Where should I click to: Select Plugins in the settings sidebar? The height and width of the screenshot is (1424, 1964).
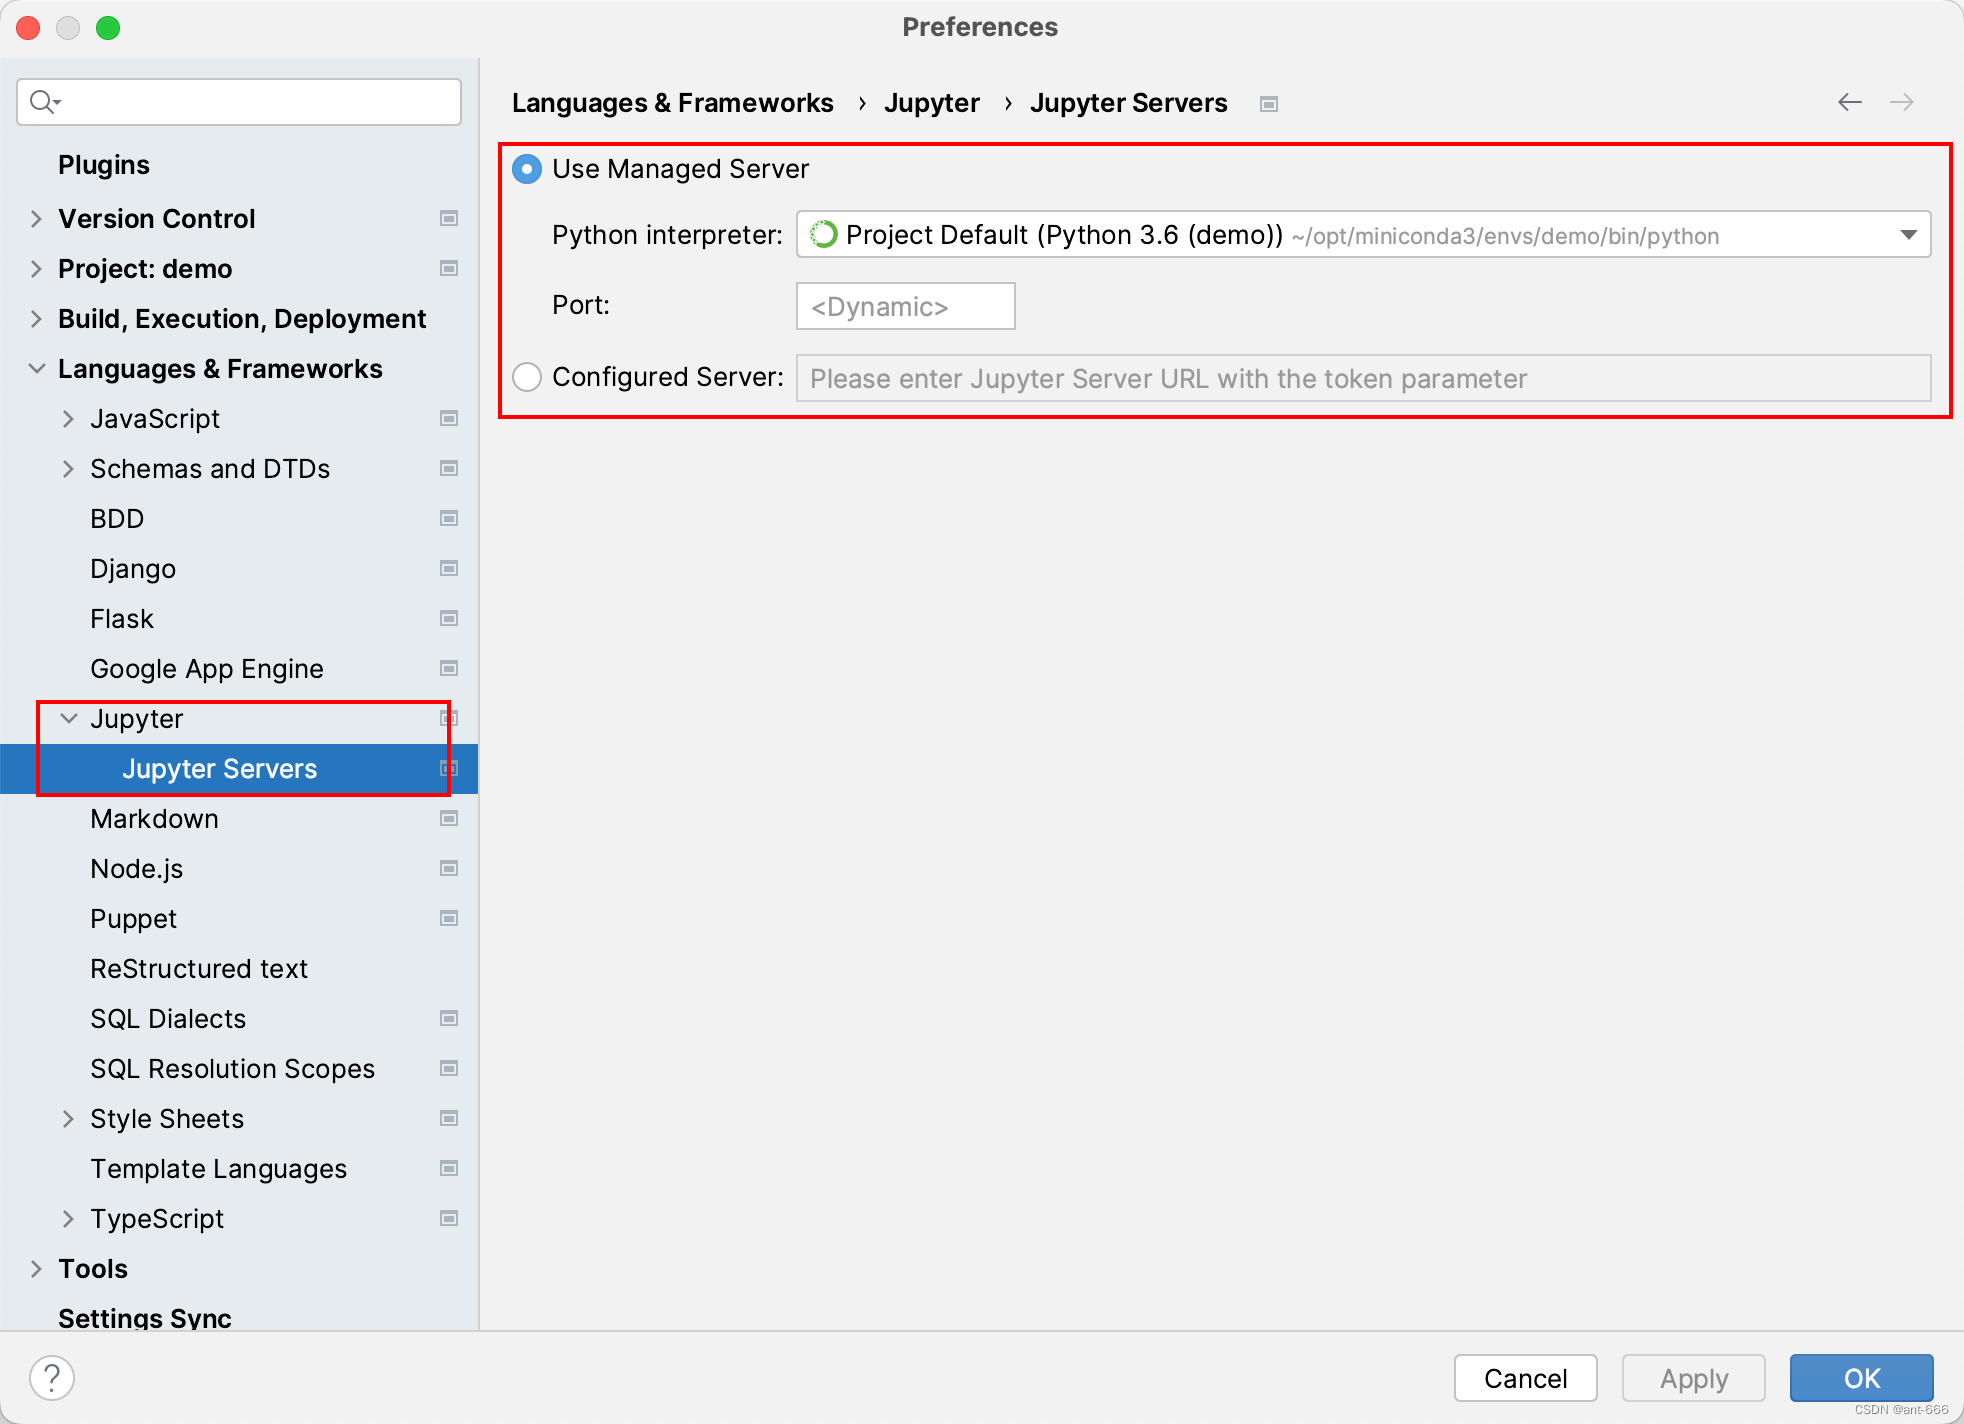pos(104,164)
